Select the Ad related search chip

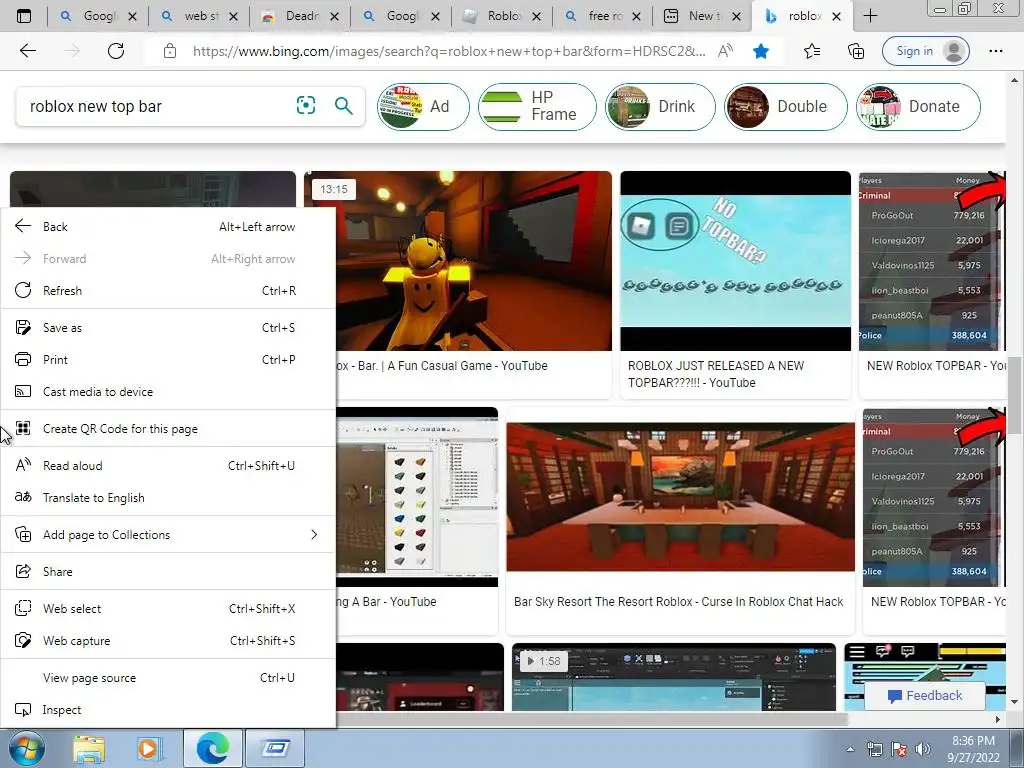pos(423,106)
